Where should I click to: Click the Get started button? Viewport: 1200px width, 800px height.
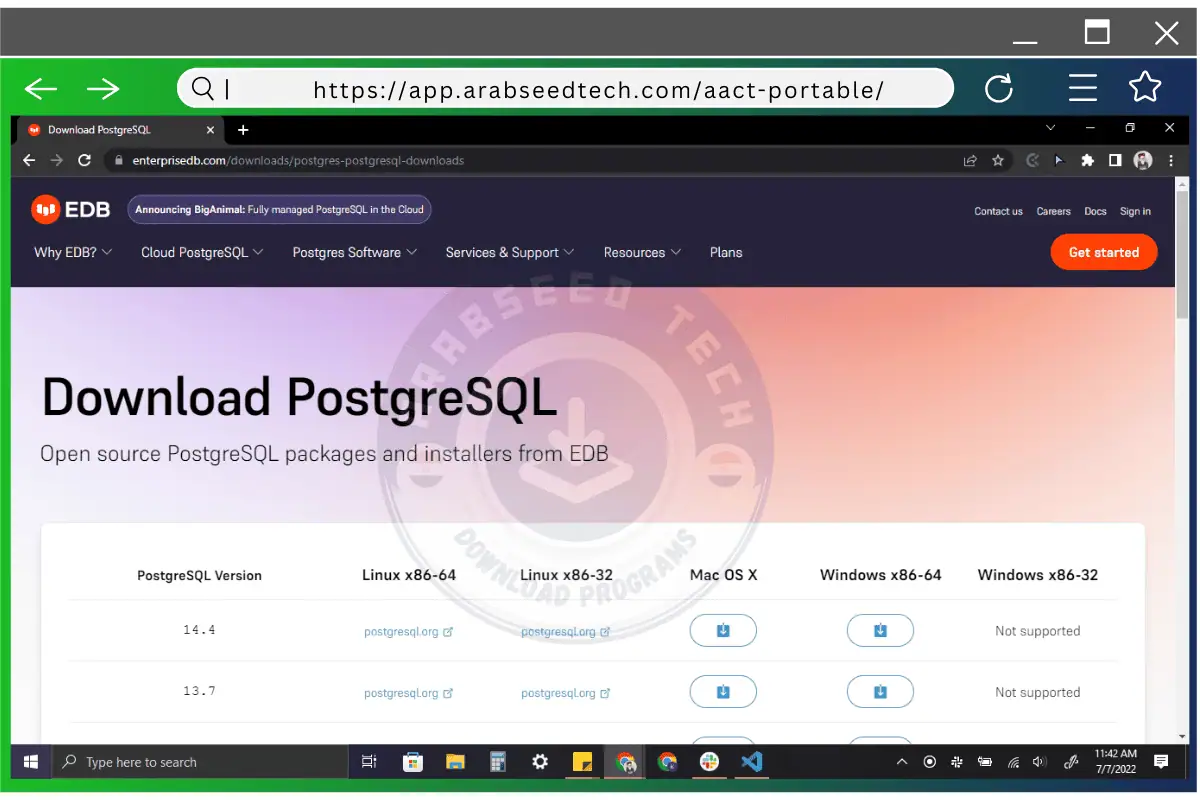[1104, 252]
